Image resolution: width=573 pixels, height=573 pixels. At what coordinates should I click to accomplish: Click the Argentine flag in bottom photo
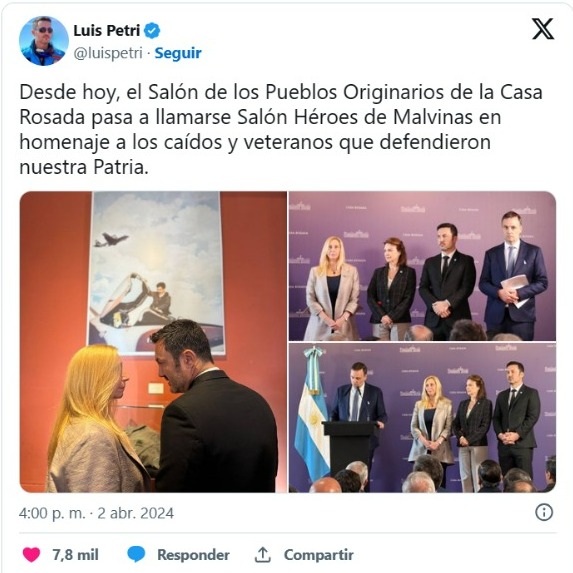pos(312,413)
